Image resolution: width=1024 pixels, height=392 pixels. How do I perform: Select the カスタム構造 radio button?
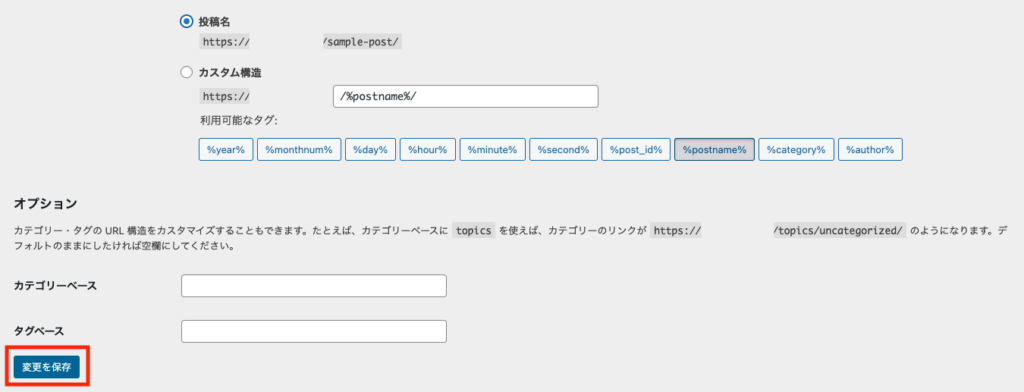(x=186, y=73)
